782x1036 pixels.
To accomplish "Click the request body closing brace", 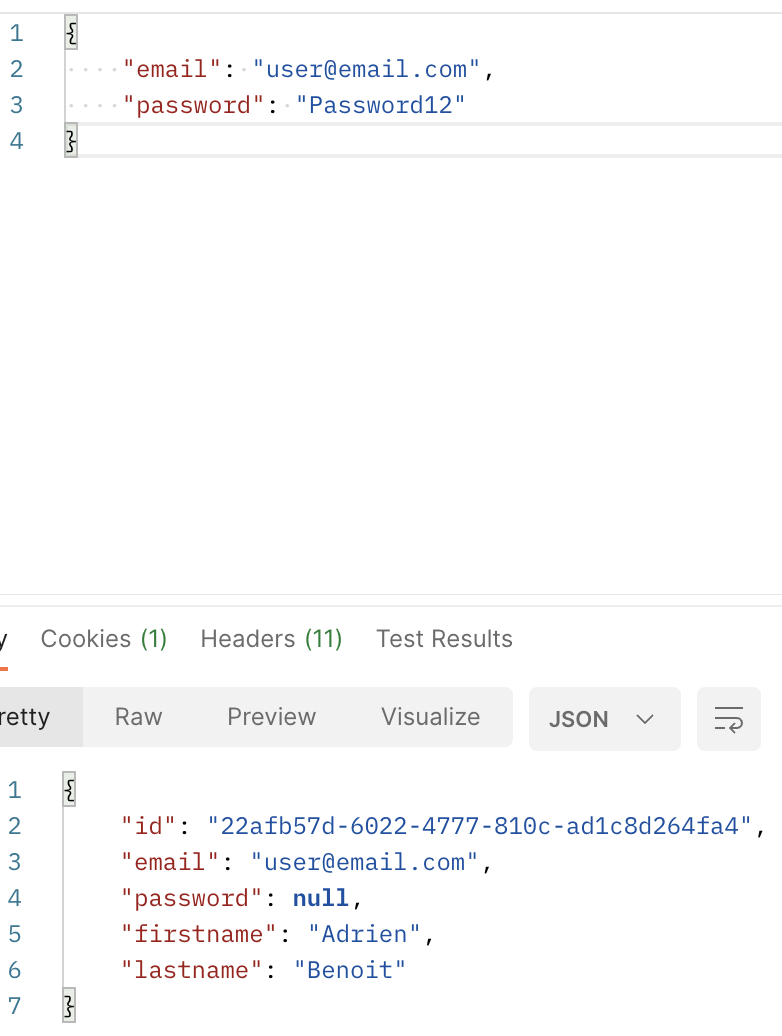I will click(x=71, y=140).
